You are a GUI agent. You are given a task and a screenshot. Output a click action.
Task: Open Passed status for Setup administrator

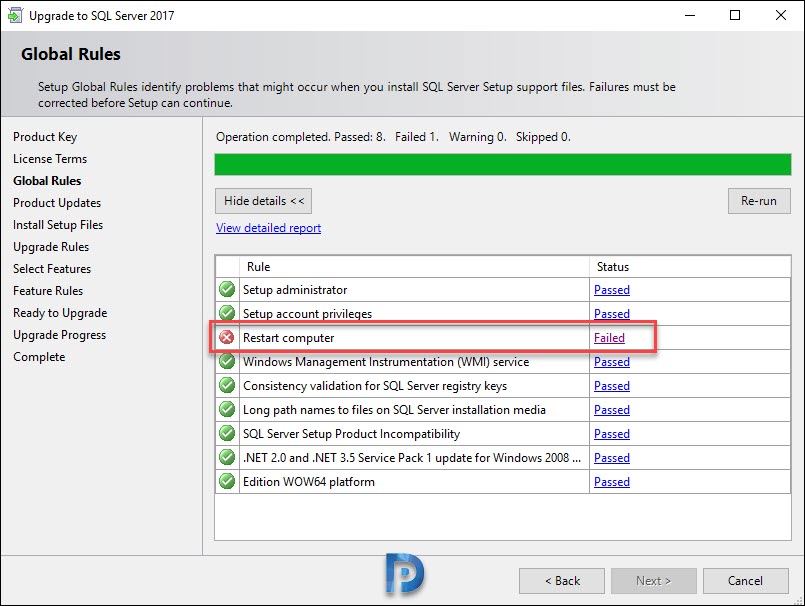click(x=611, y=290)
